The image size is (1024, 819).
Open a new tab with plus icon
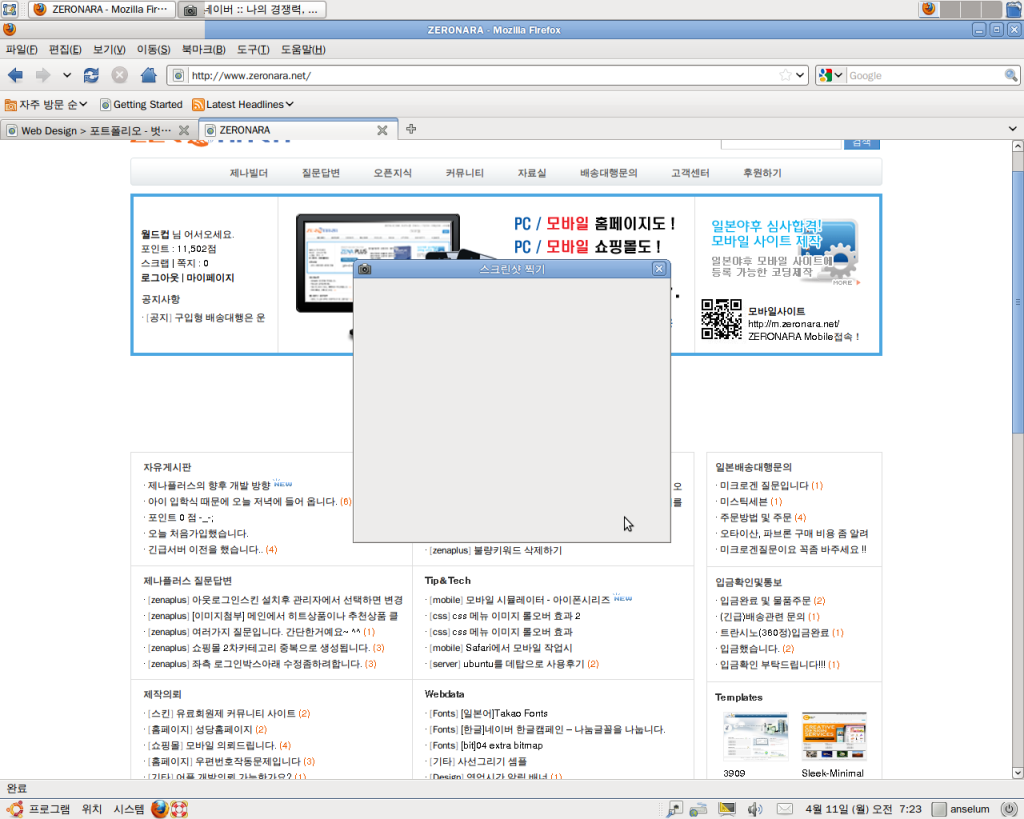411,129
